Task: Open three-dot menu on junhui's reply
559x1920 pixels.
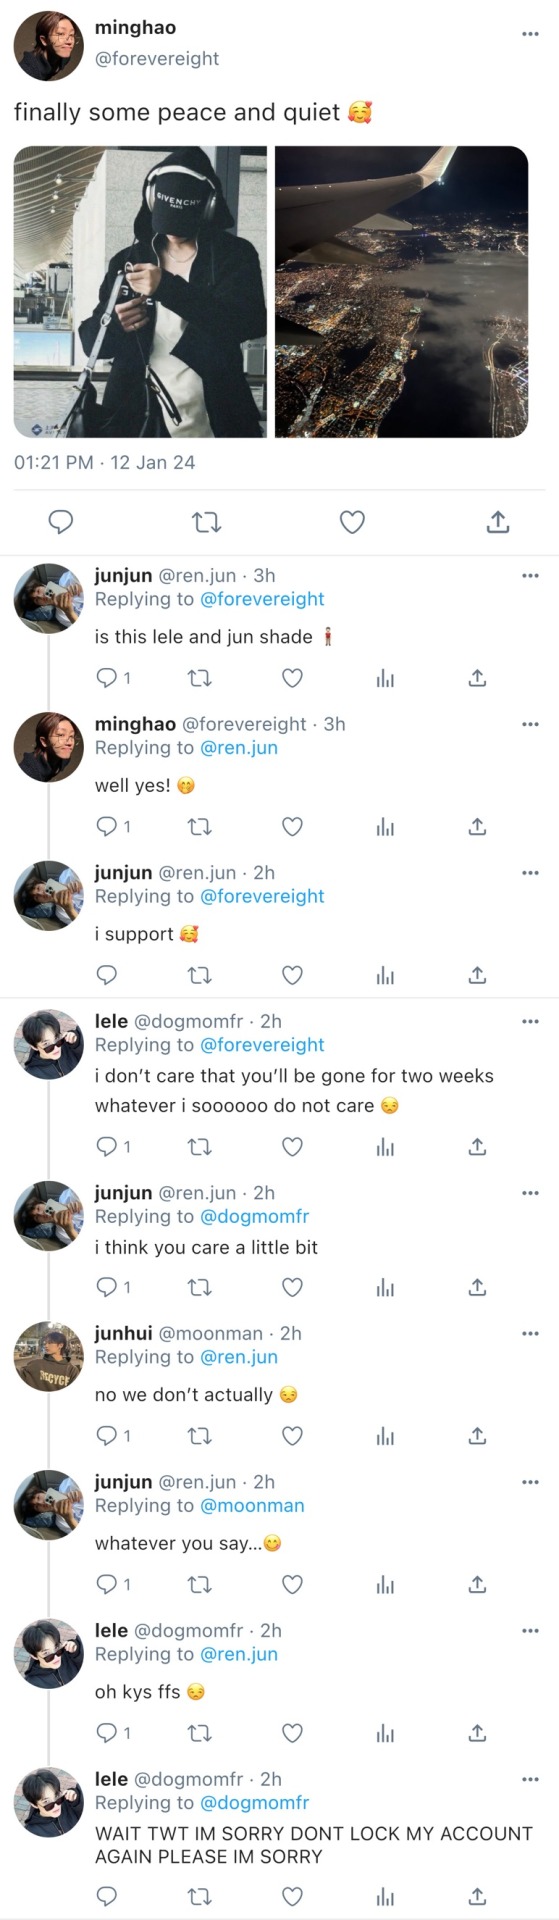Action: [530, 1333]
